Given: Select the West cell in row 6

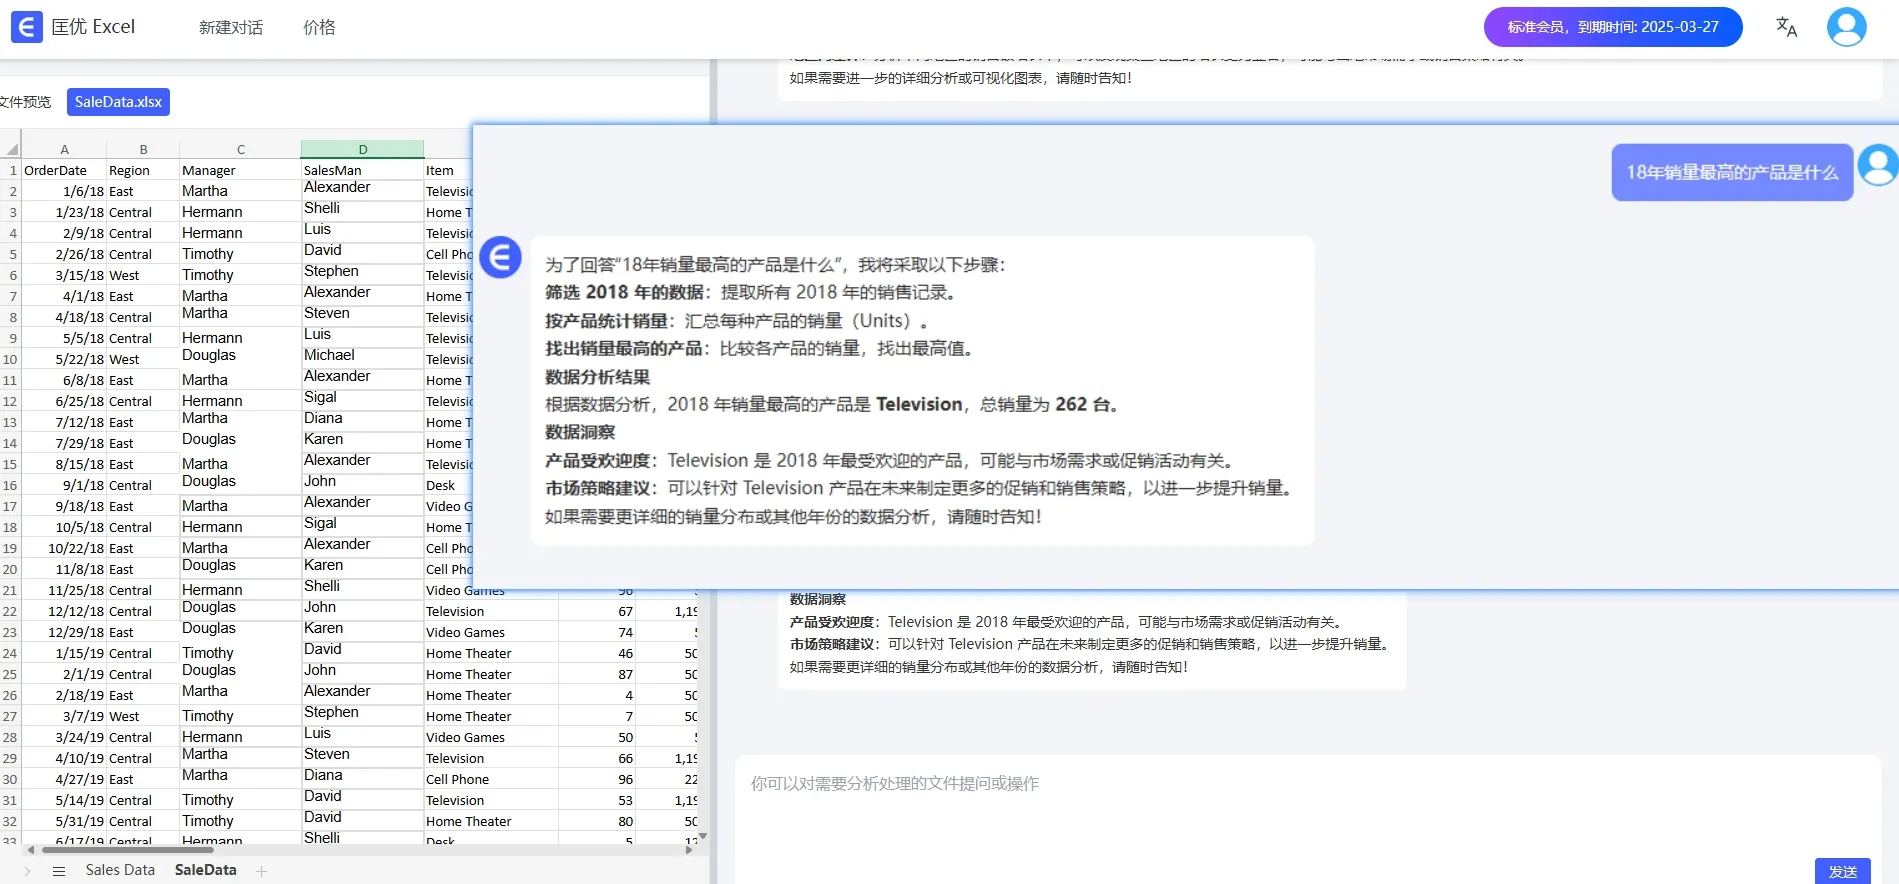Looking at the screenshot, I should [x=143, y=275].
